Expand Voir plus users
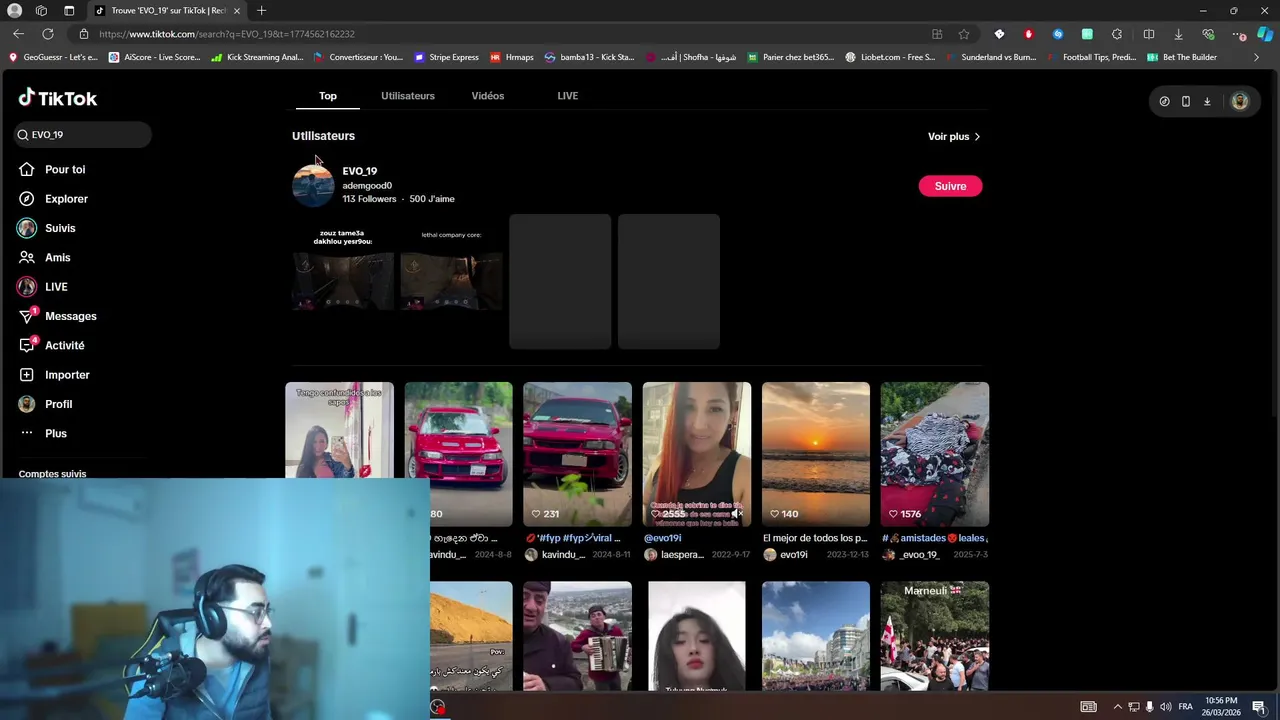1280x720 pixels. coord(954,137)
